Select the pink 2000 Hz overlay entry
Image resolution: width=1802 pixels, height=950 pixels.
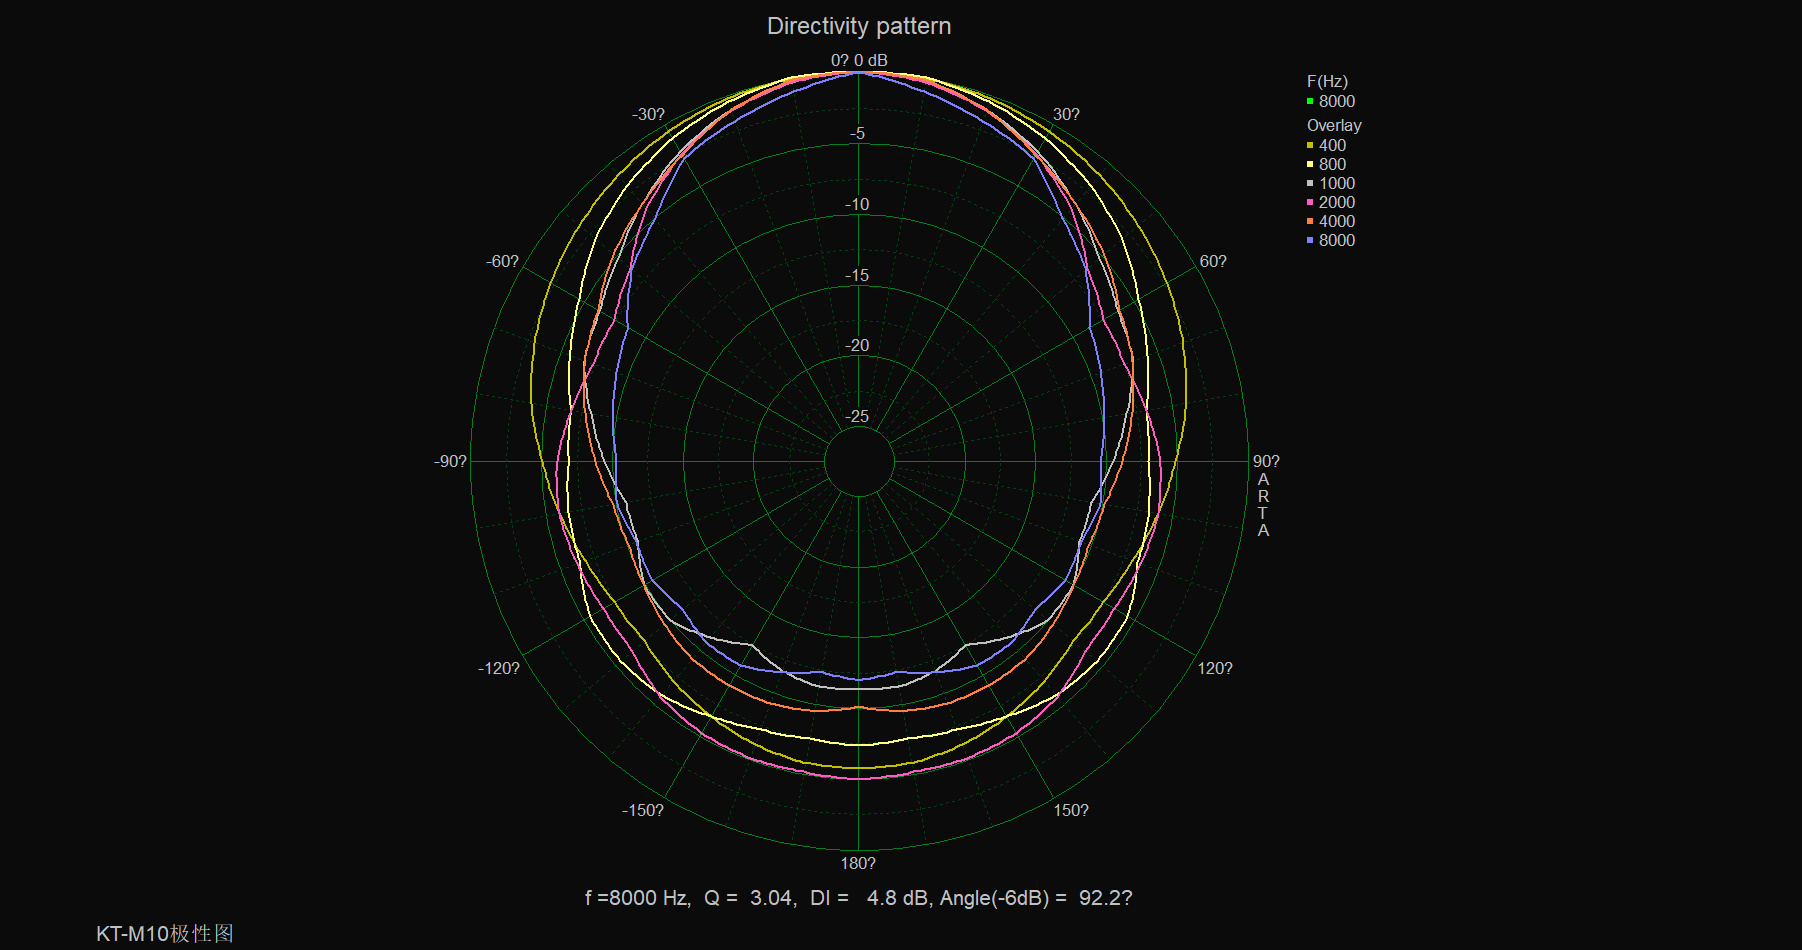tap(1336, 202)
